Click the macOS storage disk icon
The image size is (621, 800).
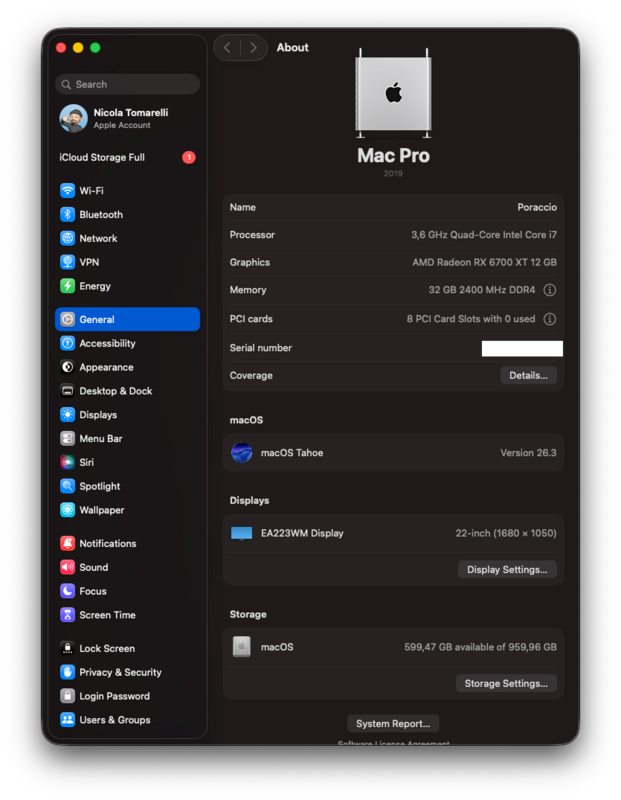pyautogui.click(x=241, y=646)
